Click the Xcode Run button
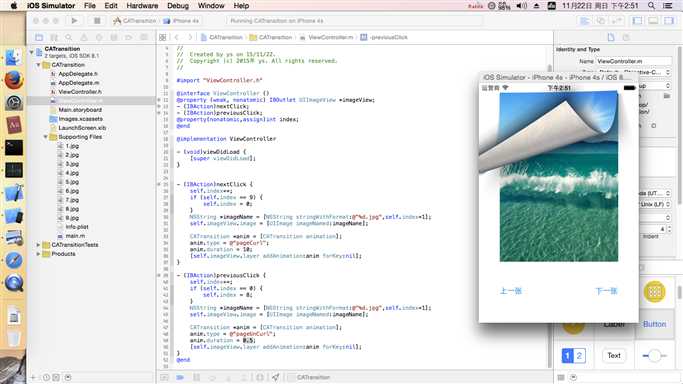This screenshot has height=384, width=683. [74, 20]
